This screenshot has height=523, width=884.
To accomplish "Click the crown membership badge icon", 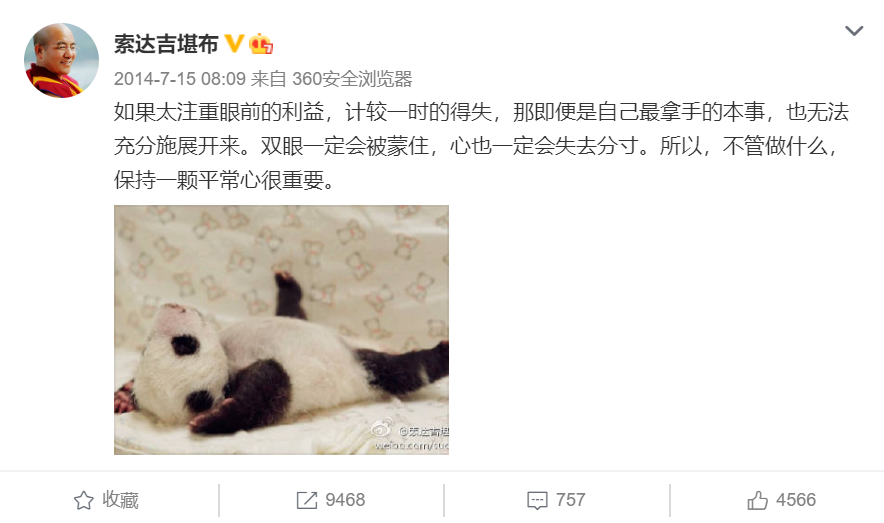I will (261, 43).
